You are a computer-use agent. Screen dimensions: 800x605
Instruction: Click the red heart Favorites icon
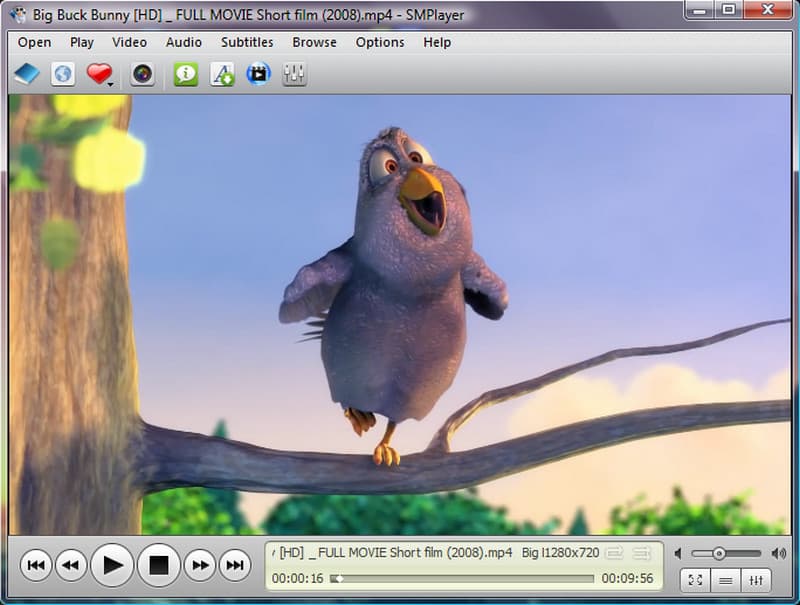98,74
